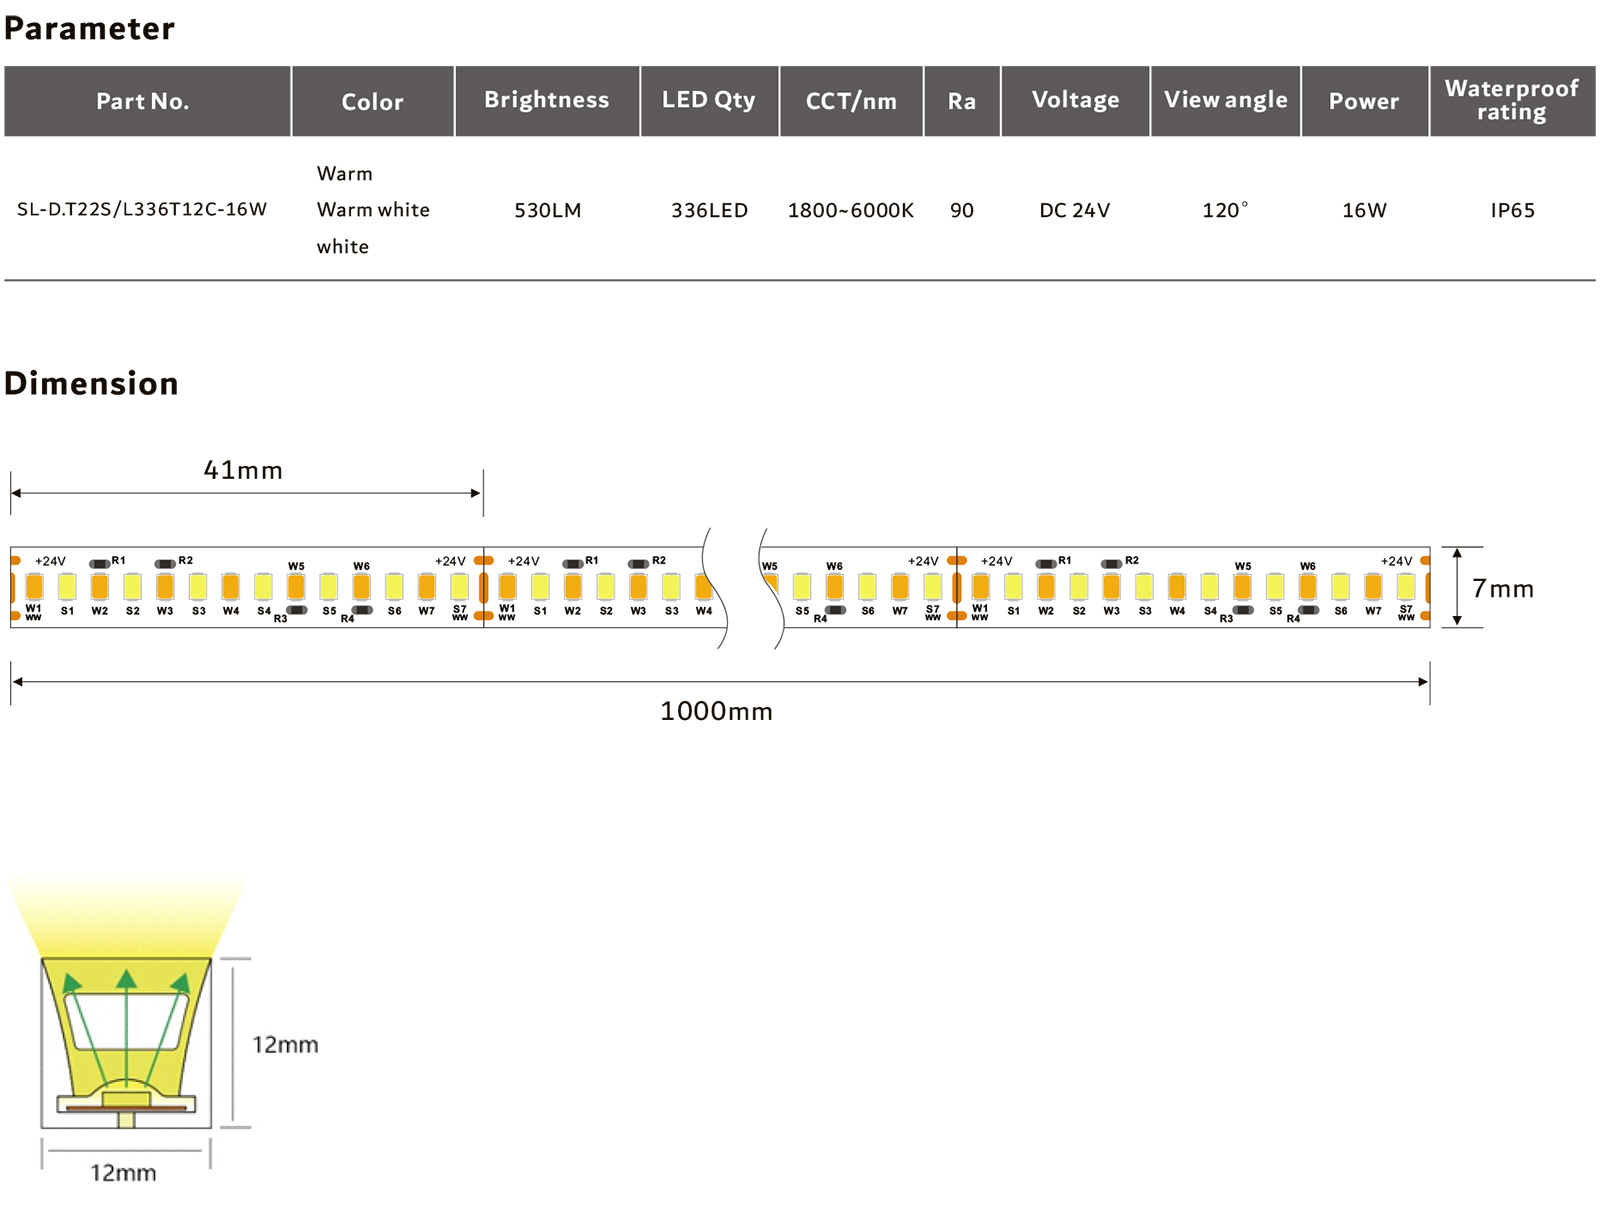
Task: Select the 1800~6000K CCT value
Action: point(850,211)
